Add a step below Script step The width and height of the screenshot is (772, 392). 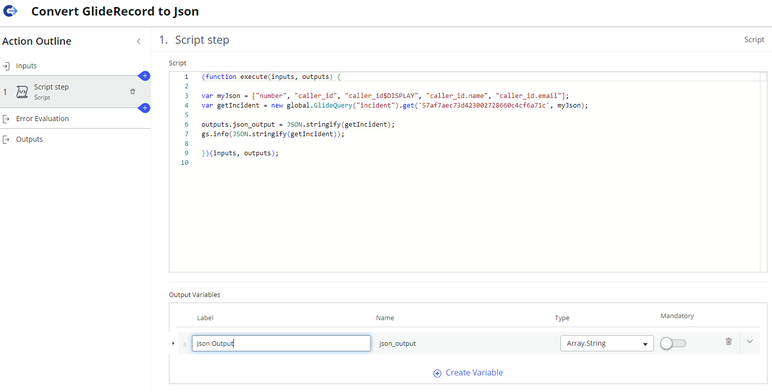coord(144,108)
